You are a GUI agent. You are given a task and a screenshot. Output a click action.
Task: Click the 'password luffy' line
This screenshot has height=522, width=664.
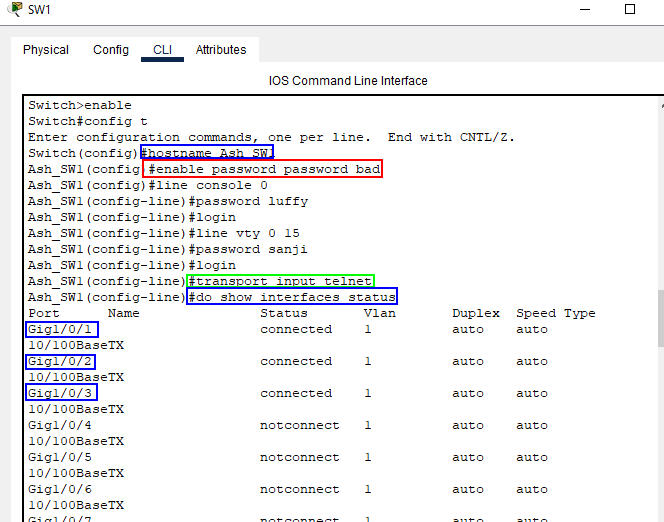click(252, 201)
